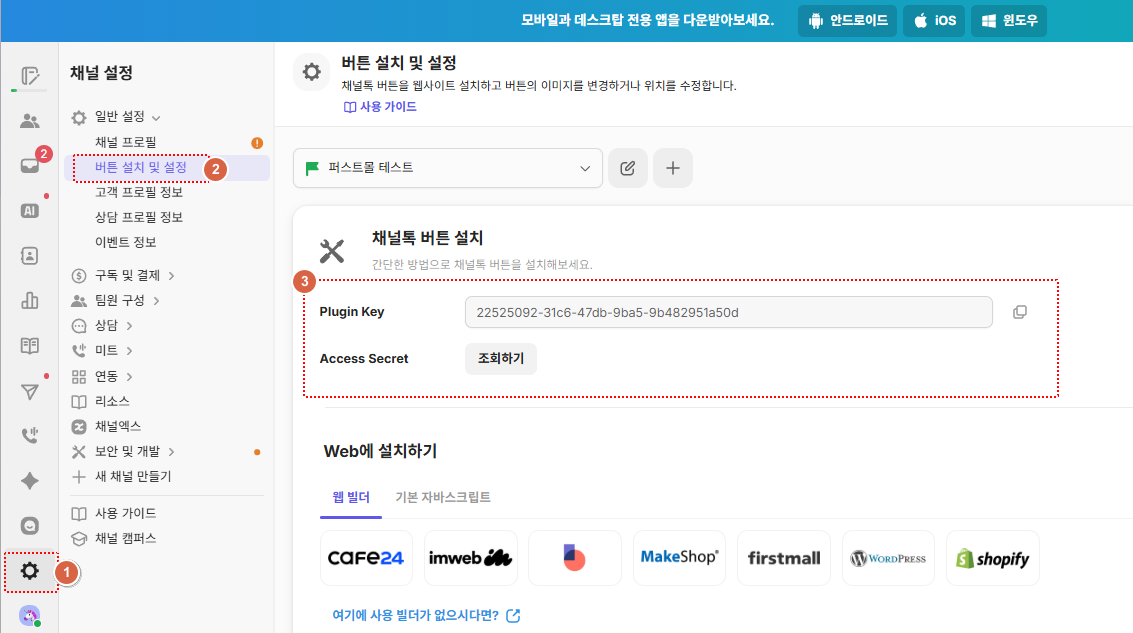
Task: Copy the Plugin Key with copy icon
Action: 1019,312
